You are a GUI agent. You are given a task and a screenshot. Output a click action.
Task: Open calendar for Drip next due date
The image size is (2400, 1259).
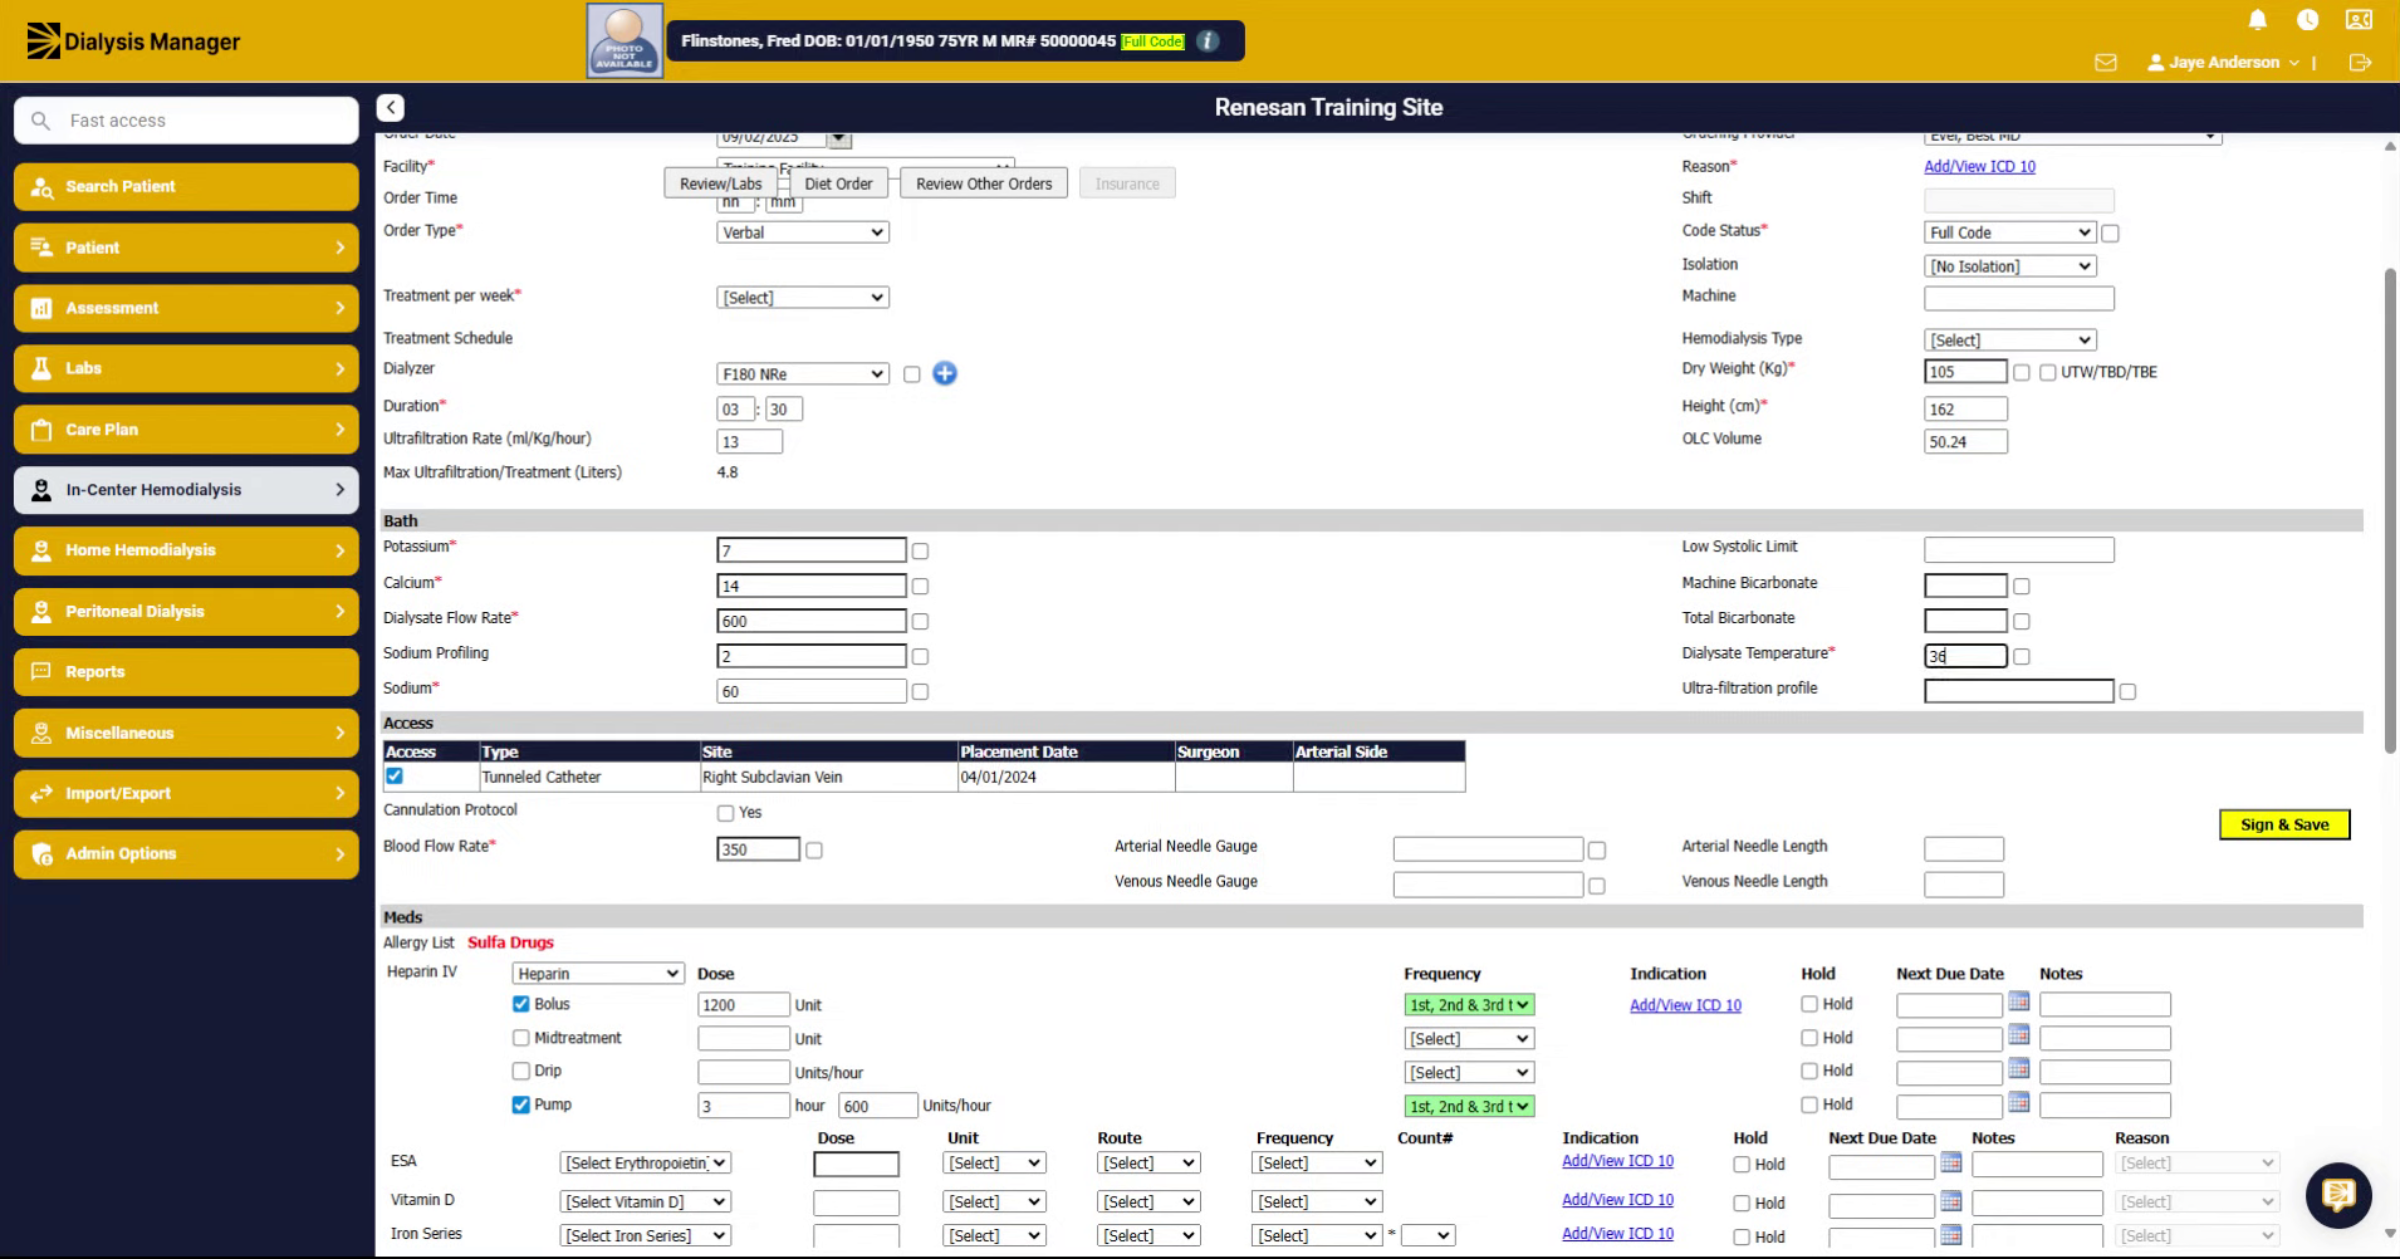click(2019, 1069)
